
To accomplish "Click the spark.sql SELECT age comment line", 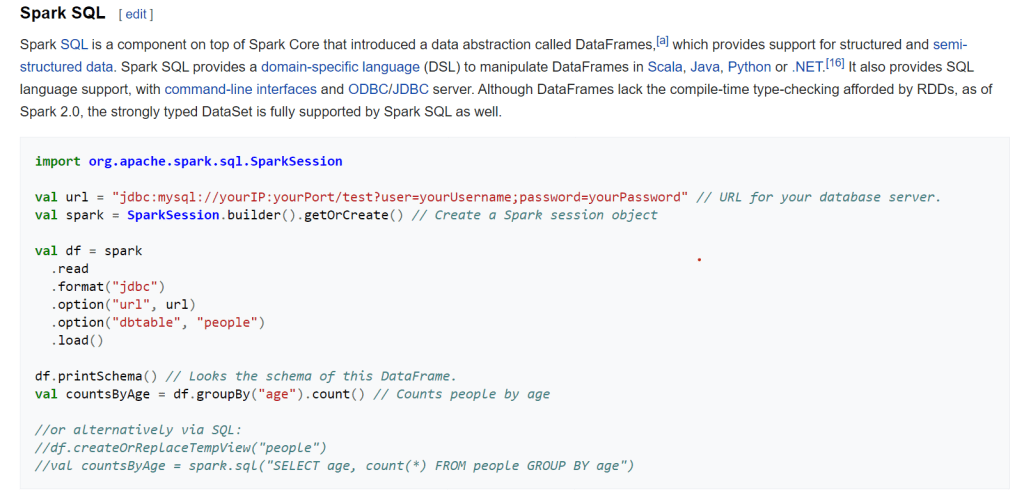I will click(x=334, y=465).
